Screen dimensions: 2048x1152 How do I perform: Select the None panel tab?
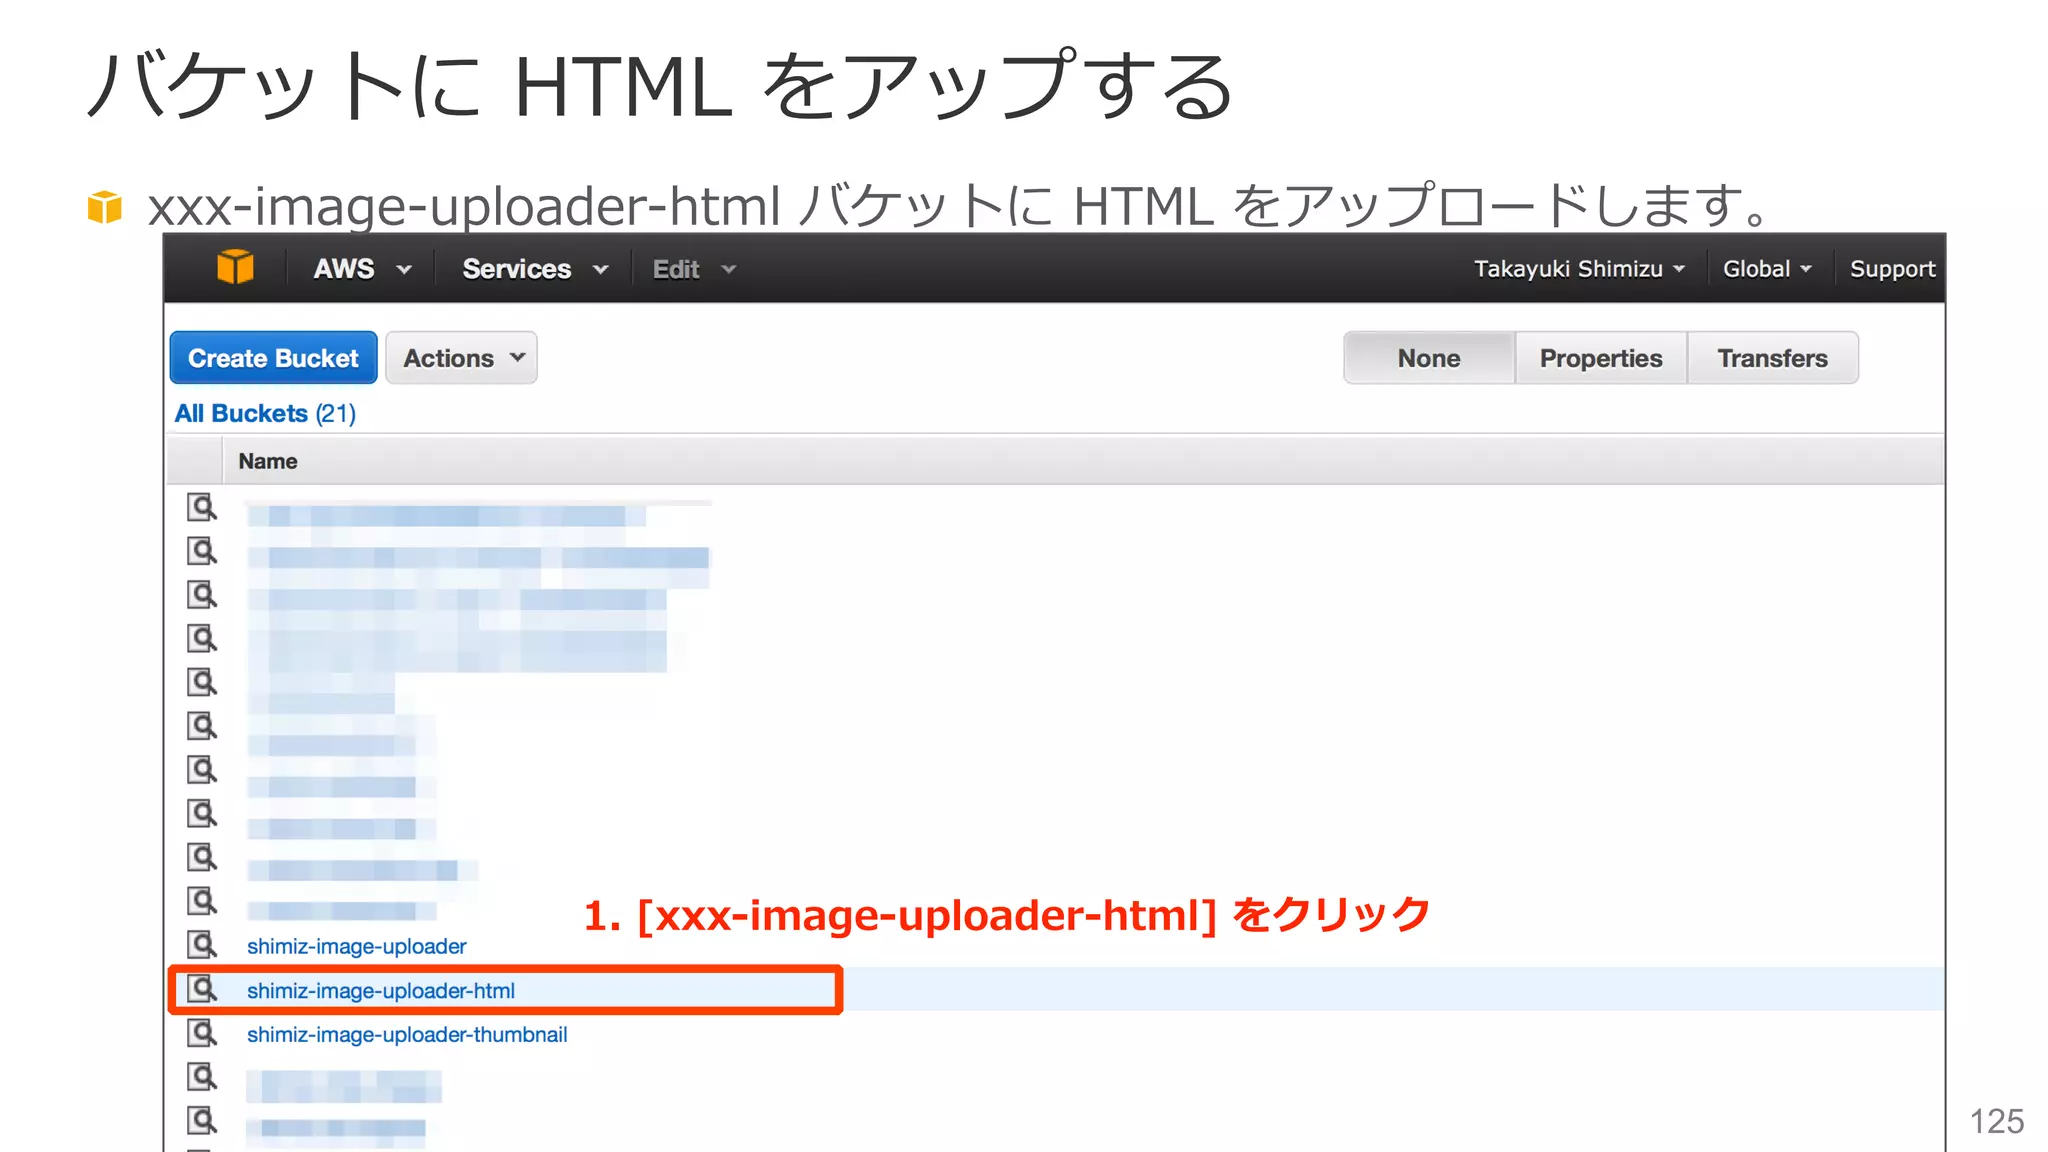(x=1429, y=358)
